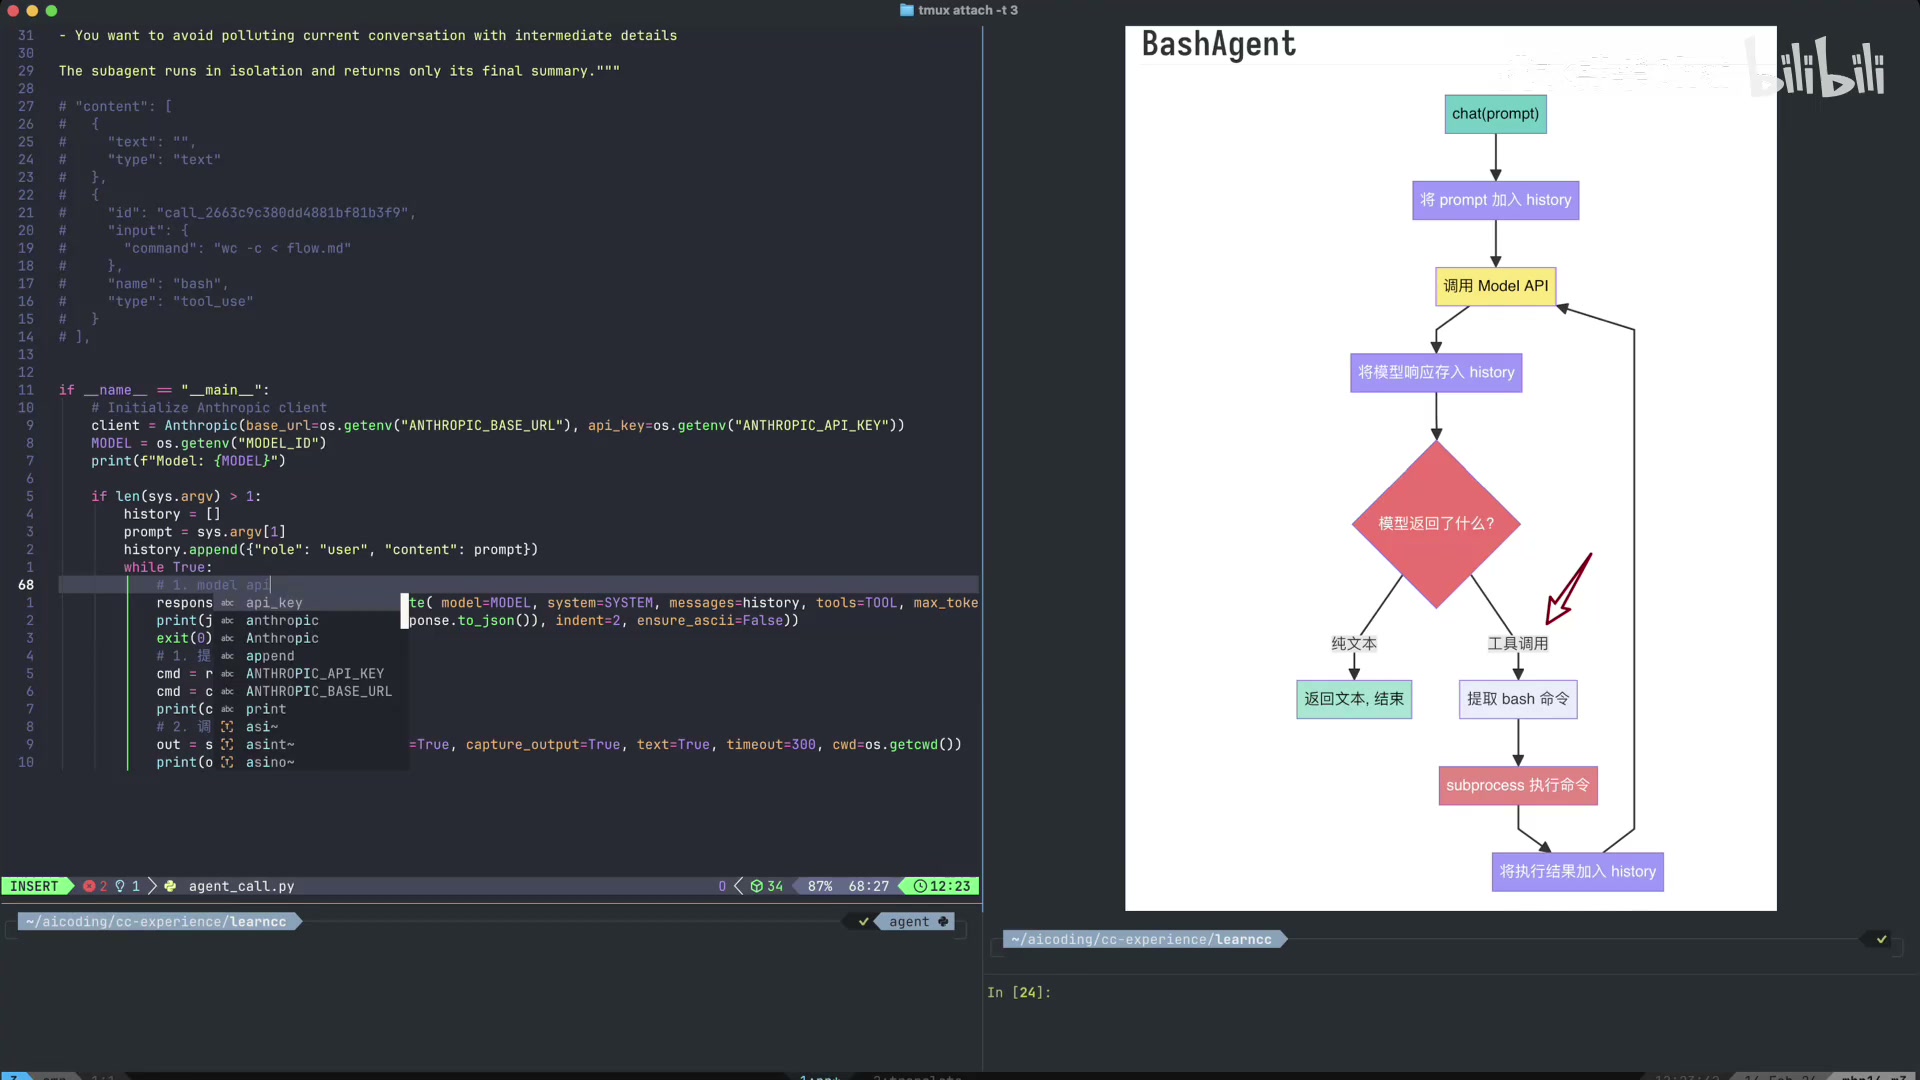
Task: Pick the anthropic lowercase completion item
Action: pos(282,620)
